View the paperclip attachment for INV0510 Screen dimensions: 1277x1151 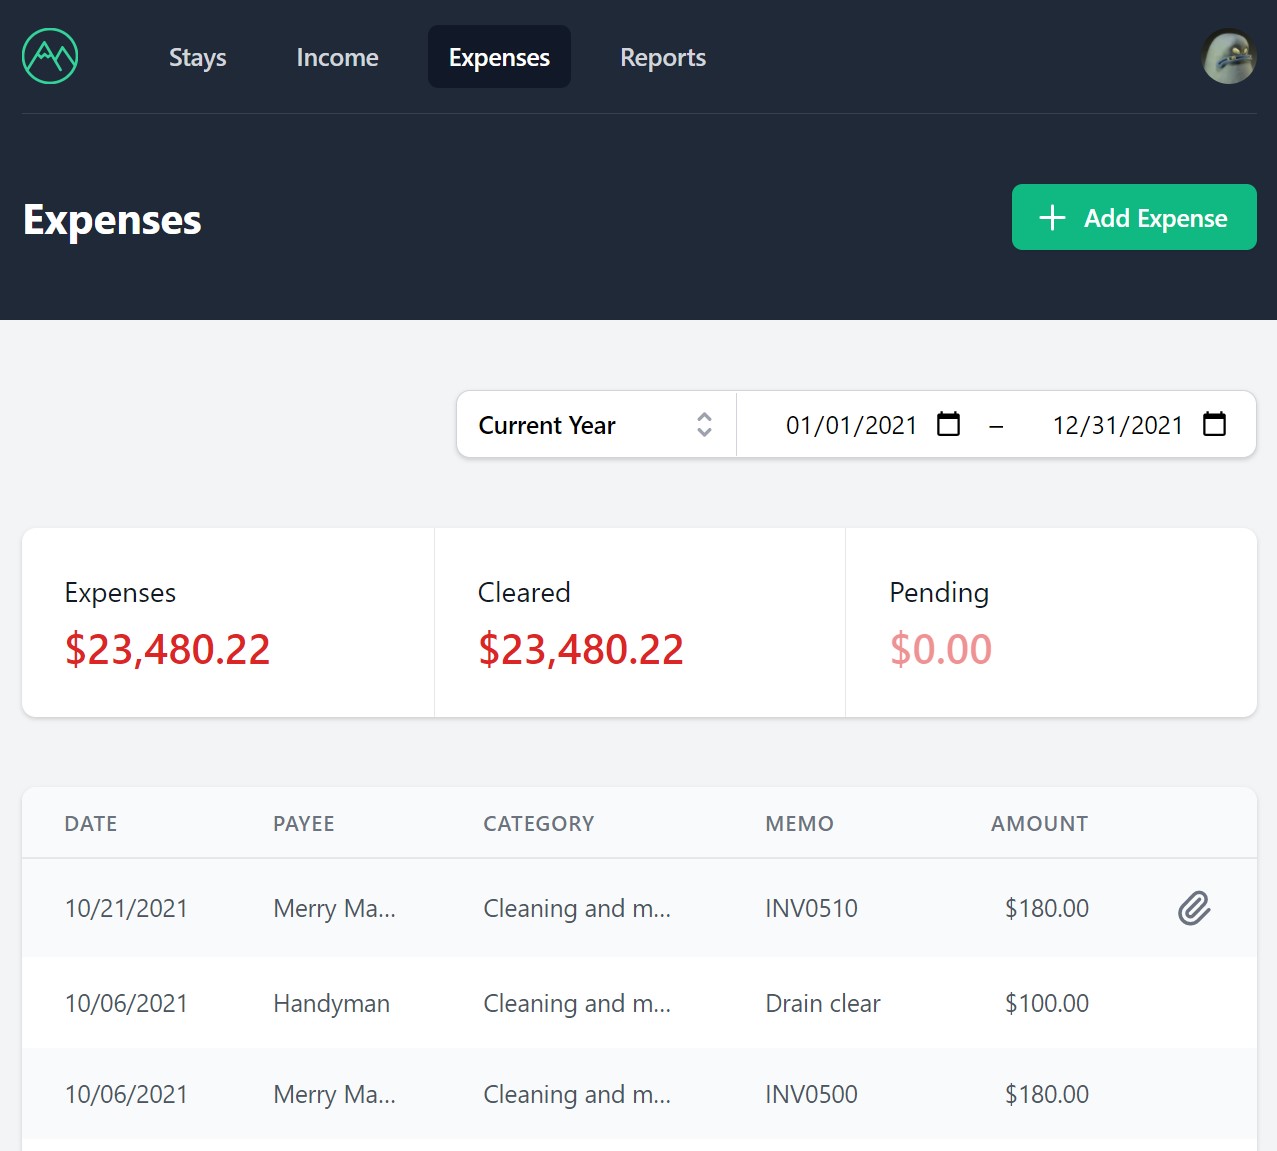(x=1193, y=908)
